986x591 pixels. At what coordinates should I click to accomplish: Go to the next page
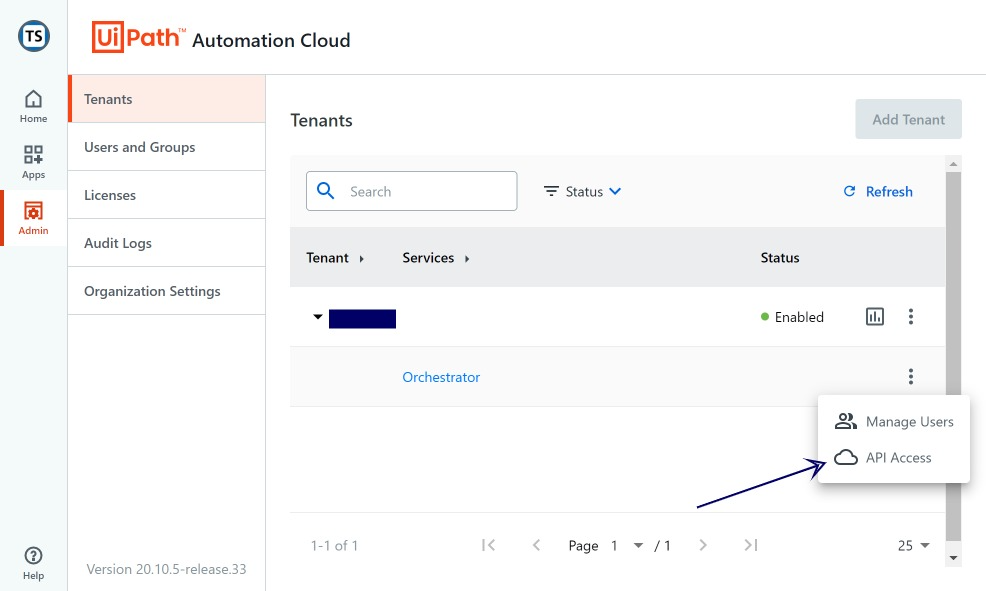pos(703,545)
